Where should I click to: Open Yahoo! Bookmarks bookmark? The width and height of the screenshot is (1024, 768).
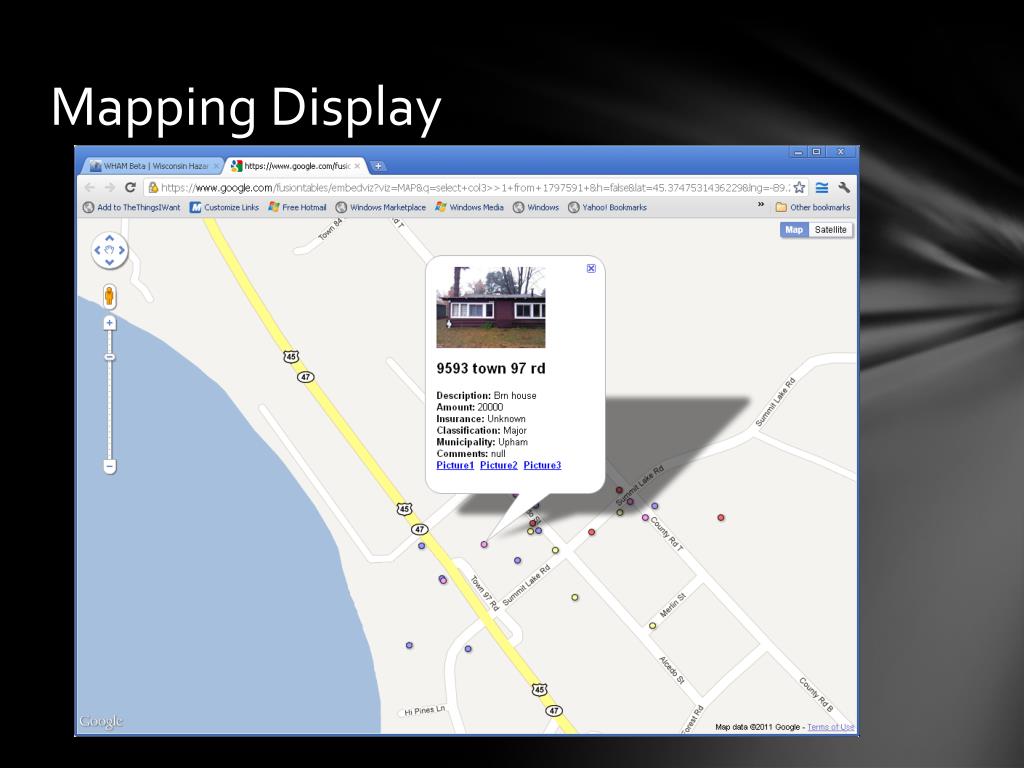(x=607, y=207)
